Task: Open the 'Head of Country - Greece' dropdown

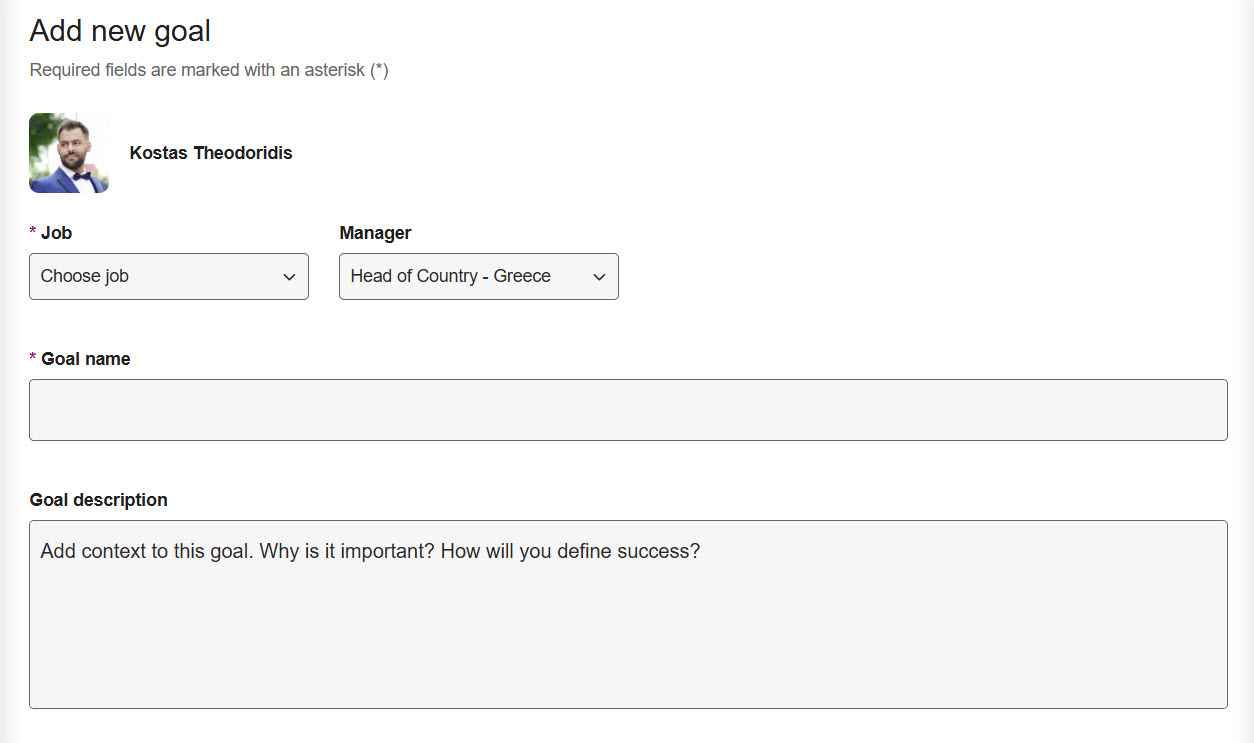Action: [478, 276]
